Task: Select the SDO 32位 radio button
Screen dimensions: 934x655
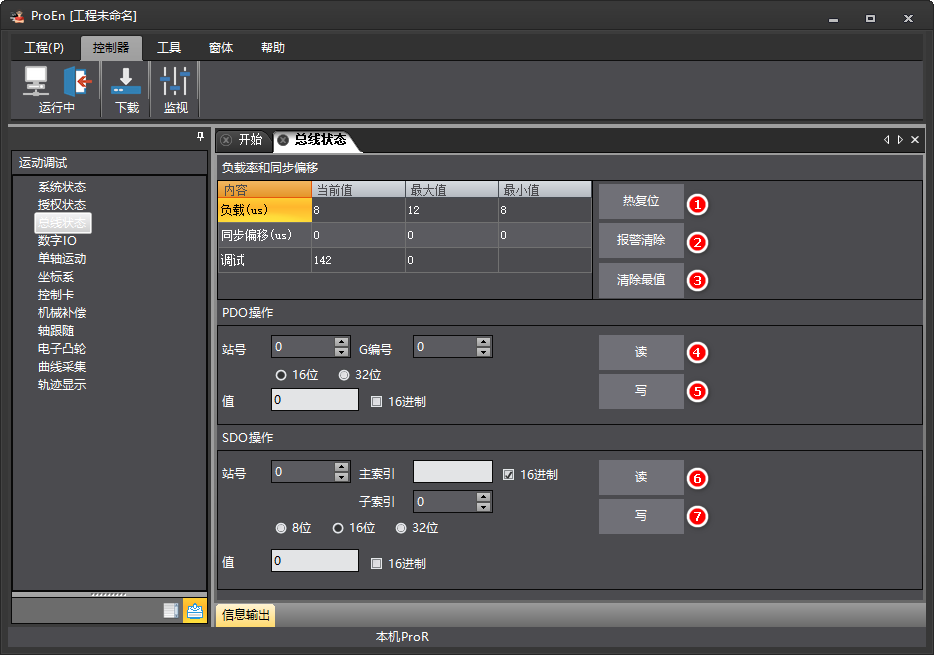Action: coord(401,528)
